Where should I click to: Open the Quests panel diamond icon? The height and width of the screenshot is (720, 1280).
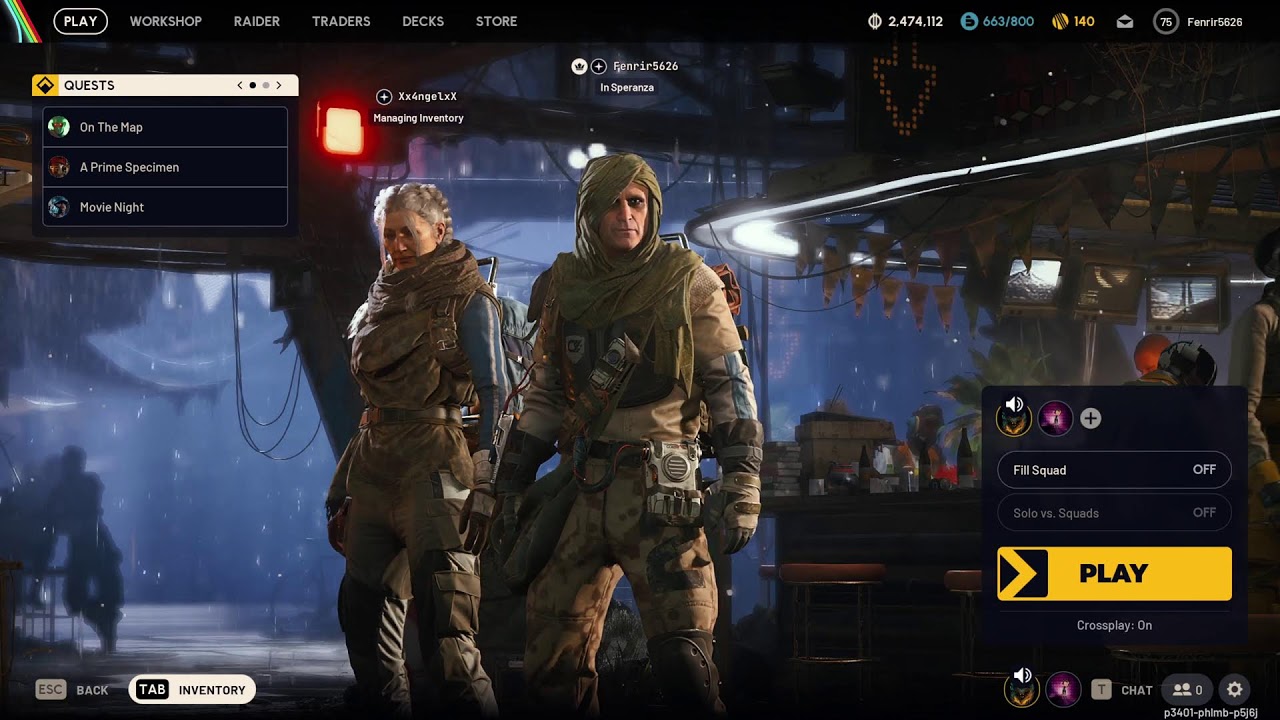click(x=44, y=85)
